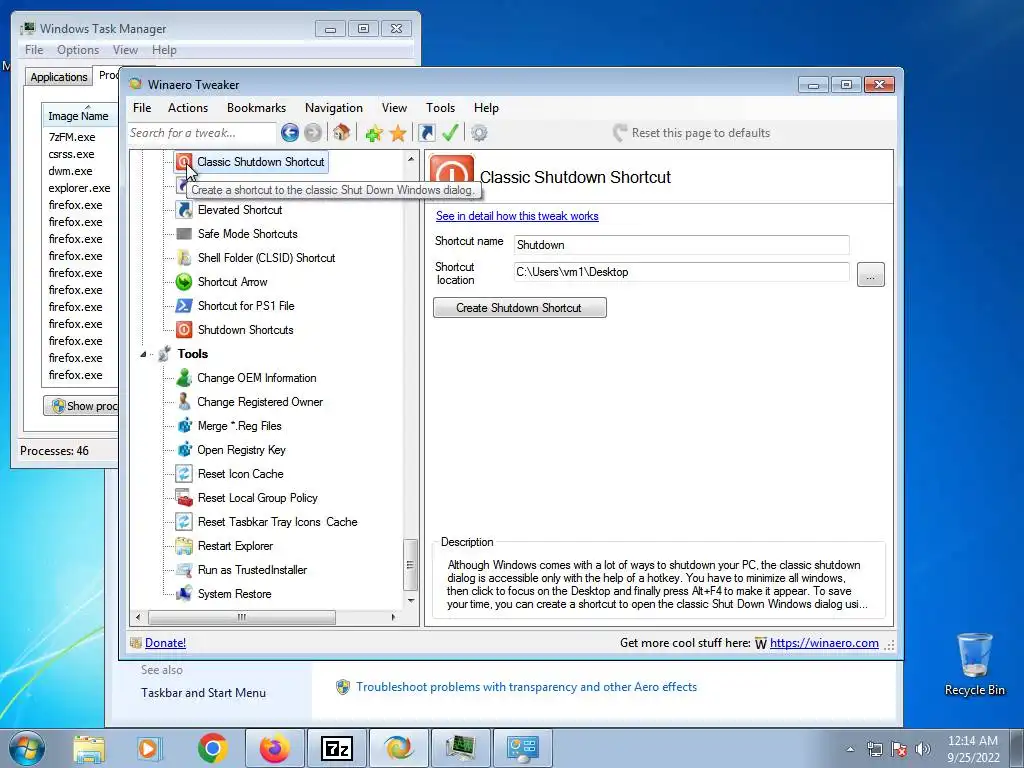
Task: Click the Classic Shutdown Shortcut tree icon
Action: click(x=184, y=161)
